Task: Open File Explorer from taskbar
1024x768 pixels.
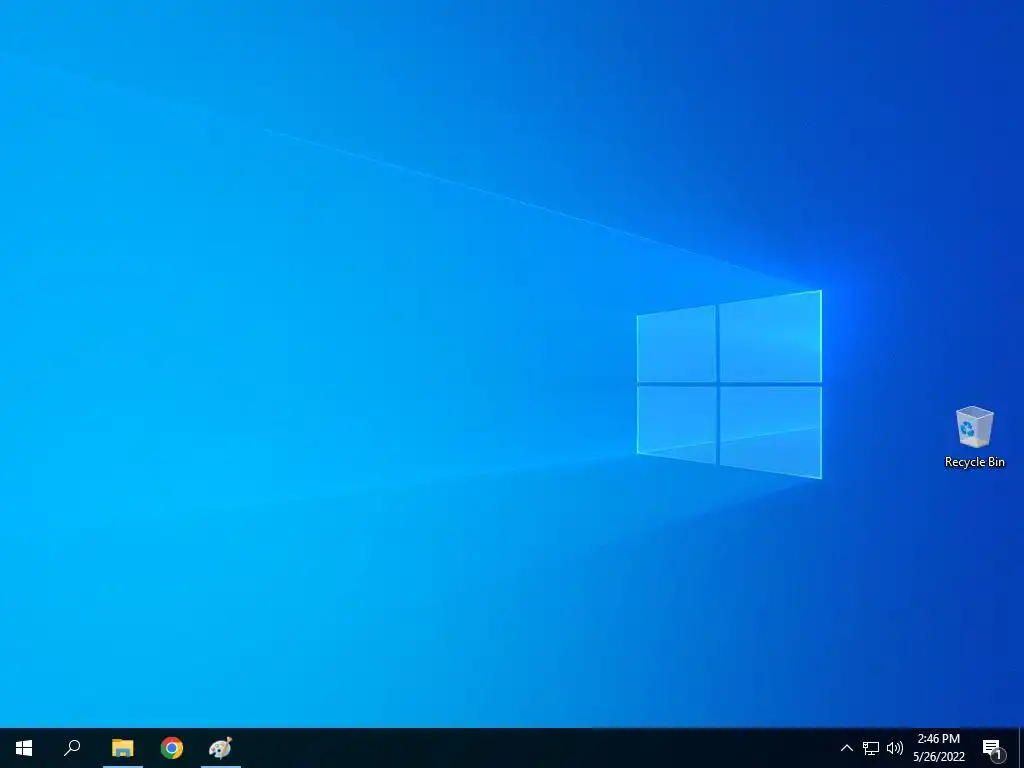Action: (x=122, y=748)
